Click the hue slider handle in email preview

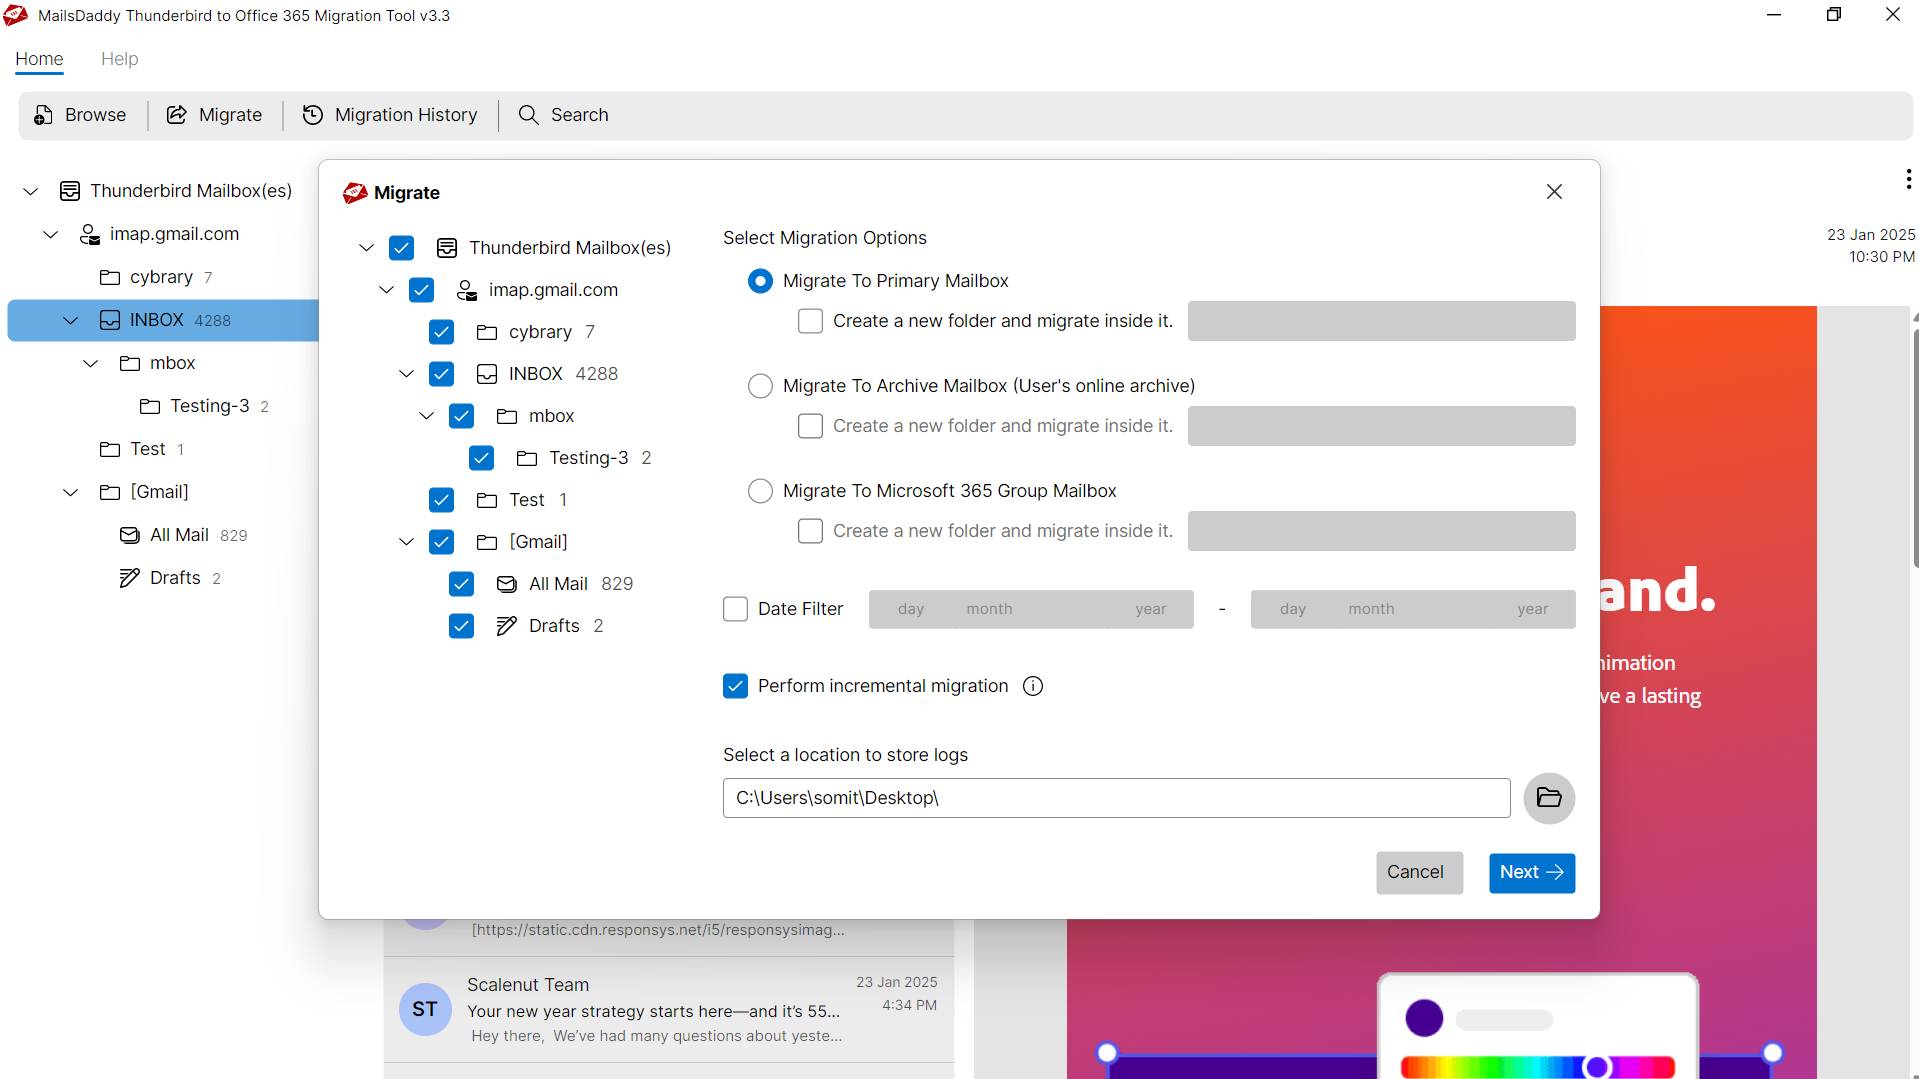[x=1597, y=1067]
